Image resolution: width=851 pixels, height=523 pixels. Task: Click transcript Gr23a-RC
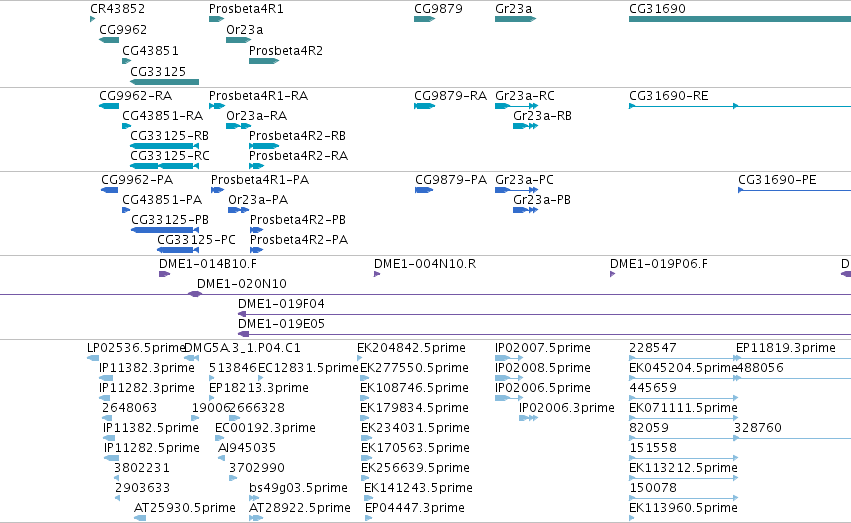pos(516,106)
